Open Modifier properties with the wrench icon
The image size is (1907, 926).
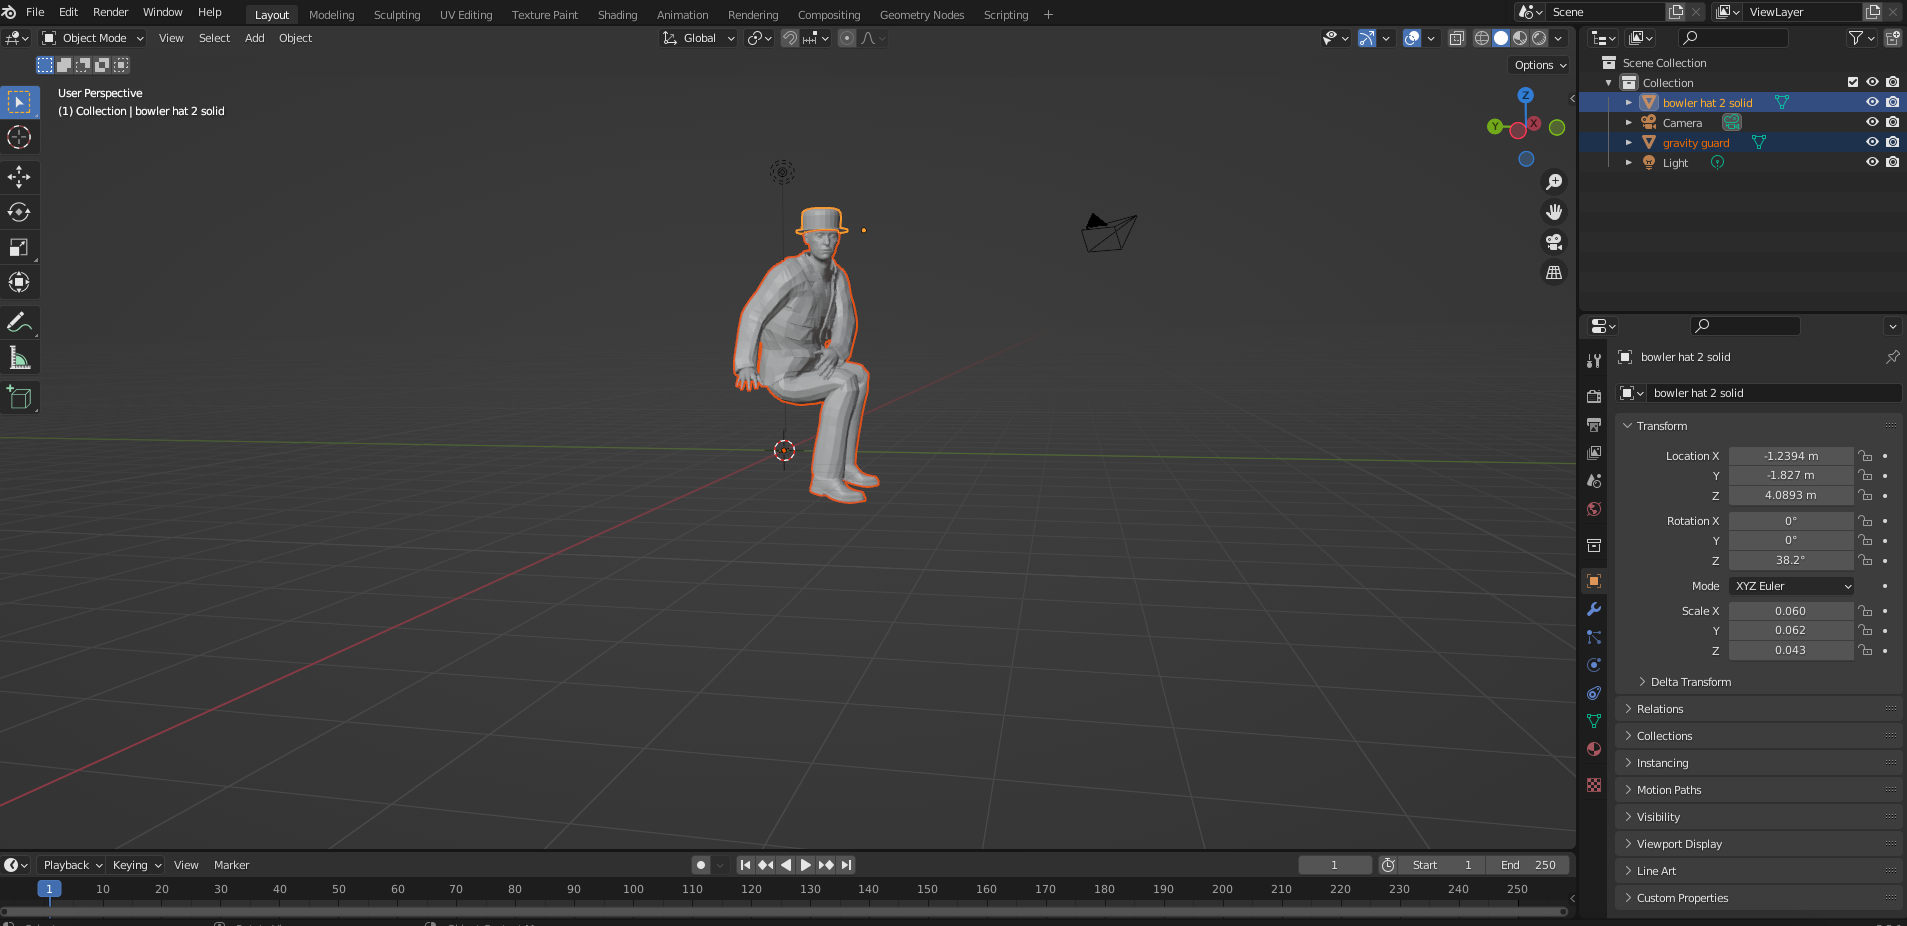click(1594, 609)
